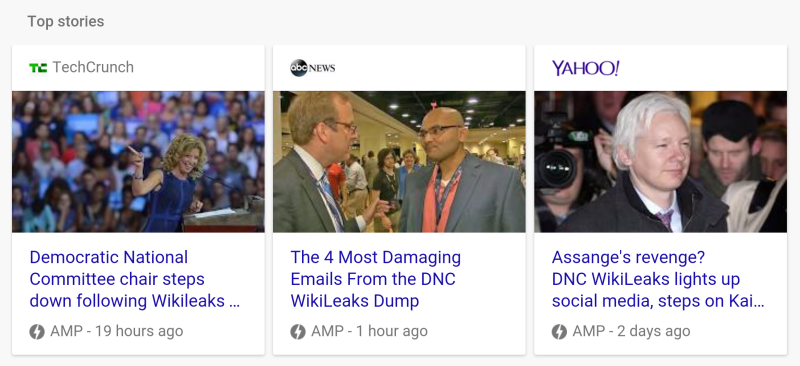Select the ABC News story card header
The height and width of the screenshot is (366, 800).
[x=399, y=68]
